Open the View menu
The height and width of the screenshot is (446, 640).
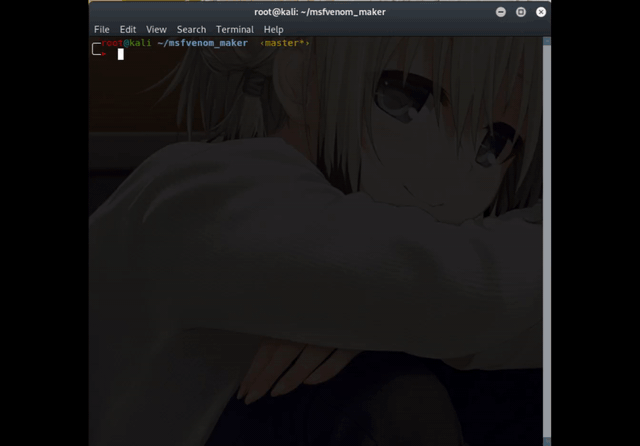pos(156,29)
